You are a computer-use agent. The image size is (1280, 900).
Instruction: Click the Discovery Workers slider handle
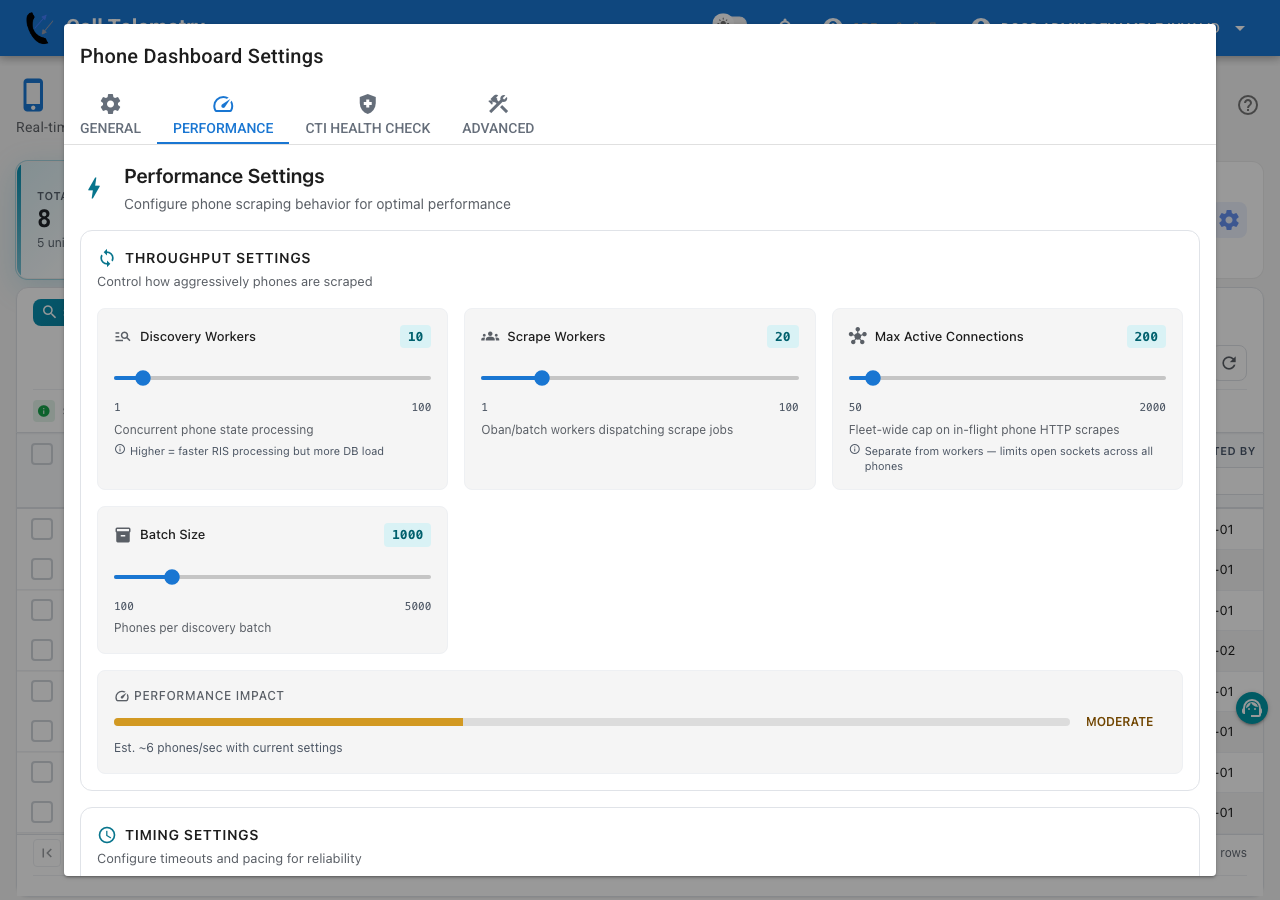[x=143, y=378]
